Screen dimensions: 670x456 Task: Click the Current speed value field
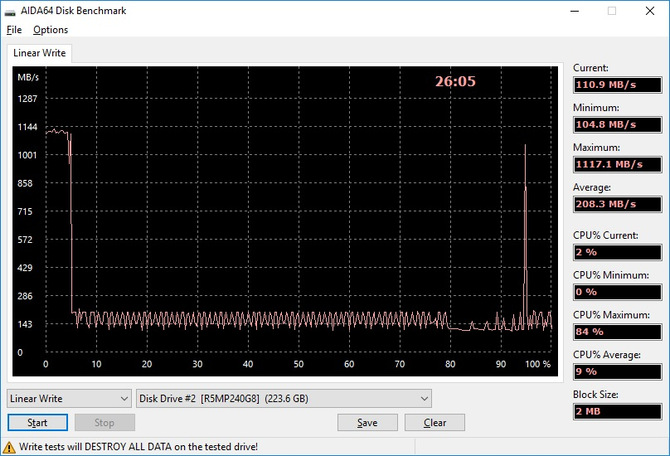point(617,85)
